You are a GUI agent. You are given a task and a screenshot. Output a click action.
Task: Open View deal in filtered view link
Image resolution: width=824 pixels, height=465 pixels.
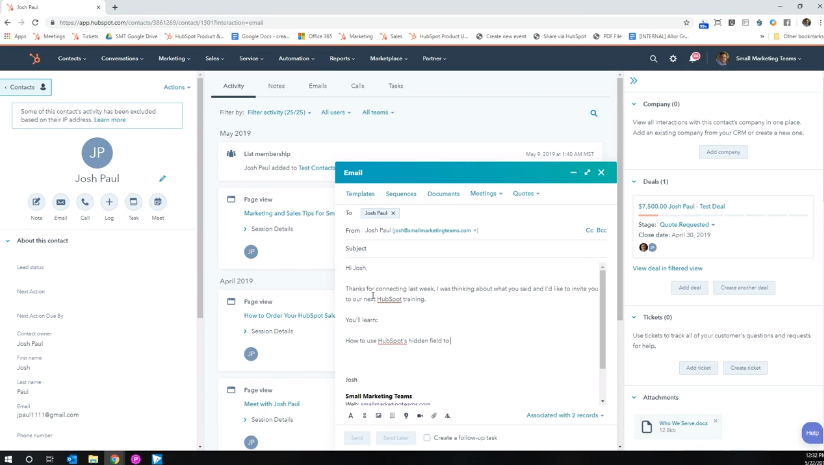(667, 268)
